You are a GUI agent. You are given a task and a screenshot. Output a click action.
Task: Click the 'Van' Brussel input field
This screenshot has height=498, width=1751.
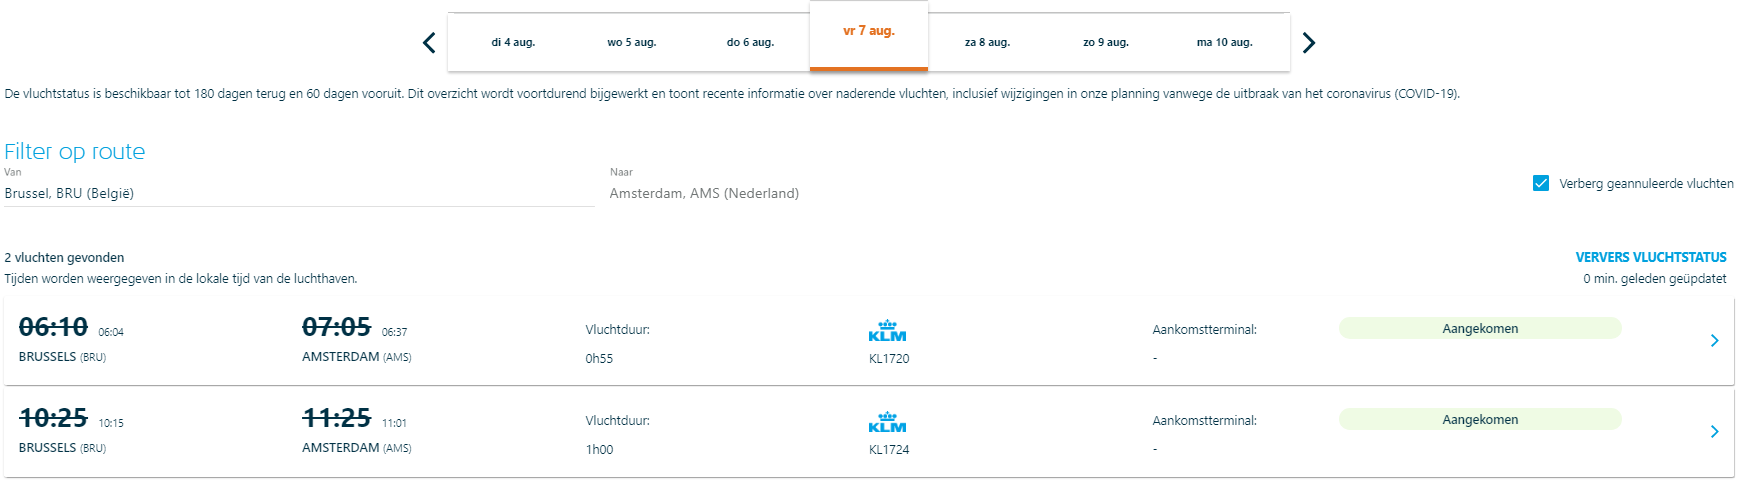click(x=298, y=193)
